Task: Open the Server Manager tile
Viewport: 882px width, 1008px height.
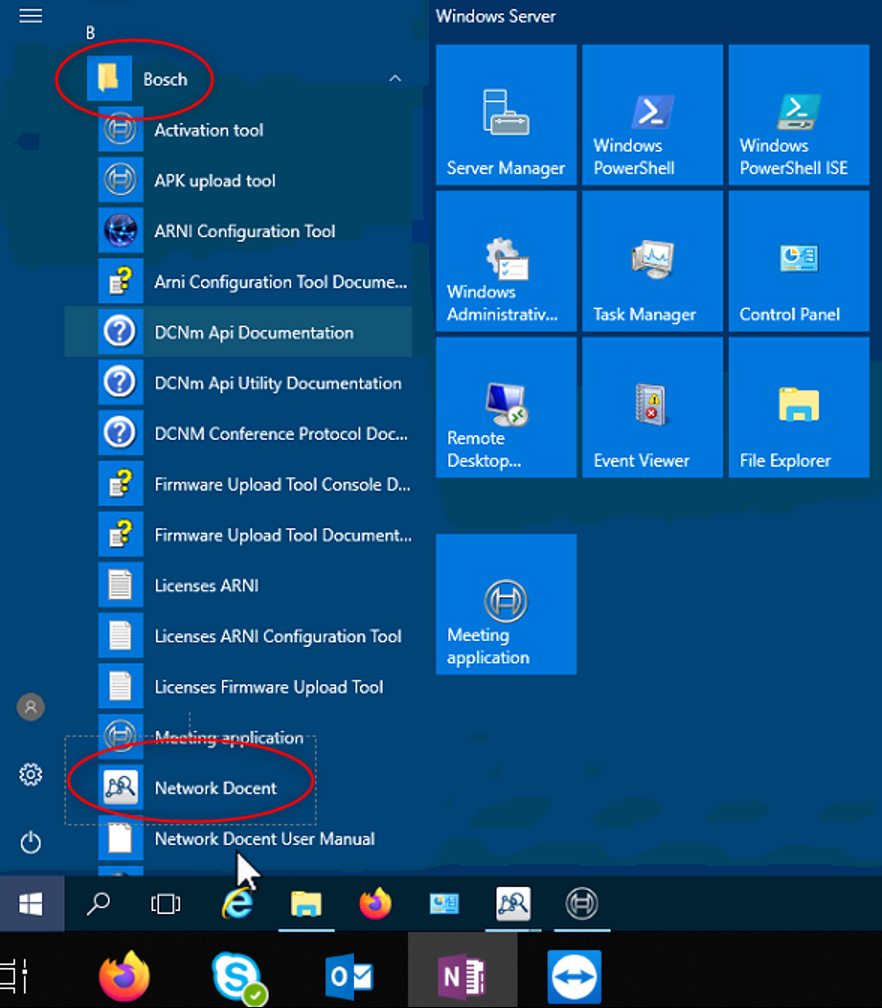Action: [x=506, y=115]
